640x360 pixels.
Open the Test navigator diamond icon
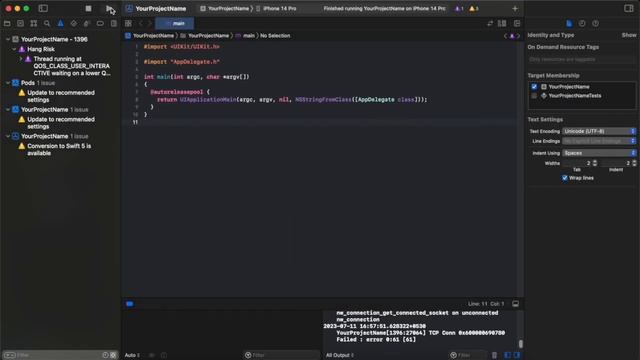[73, 24]
